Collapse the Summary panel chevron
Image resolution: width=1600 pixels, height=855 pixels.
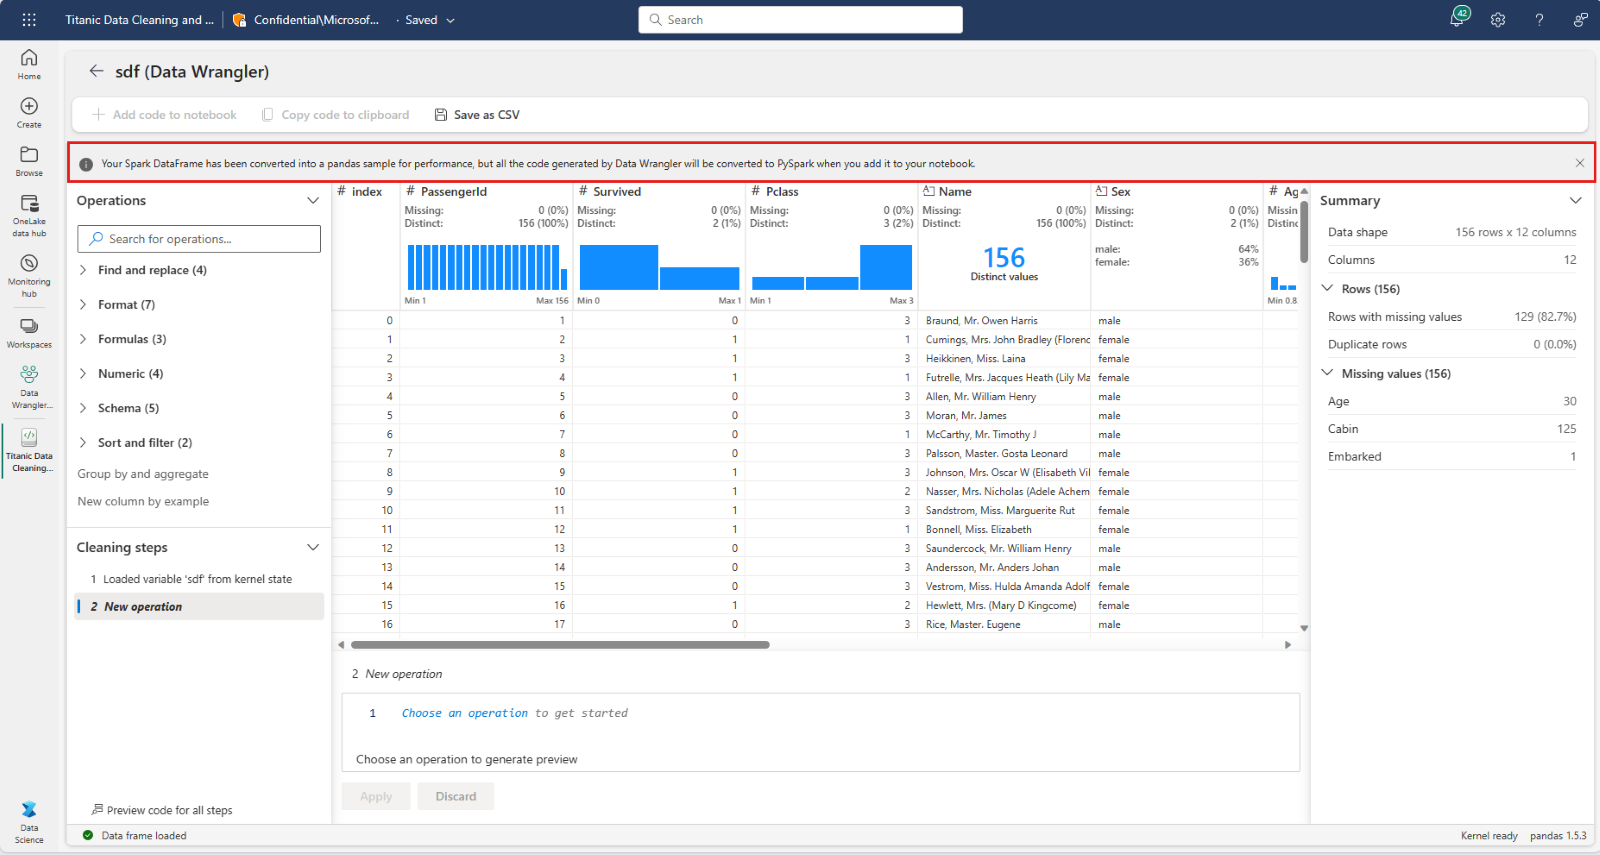1576,201
